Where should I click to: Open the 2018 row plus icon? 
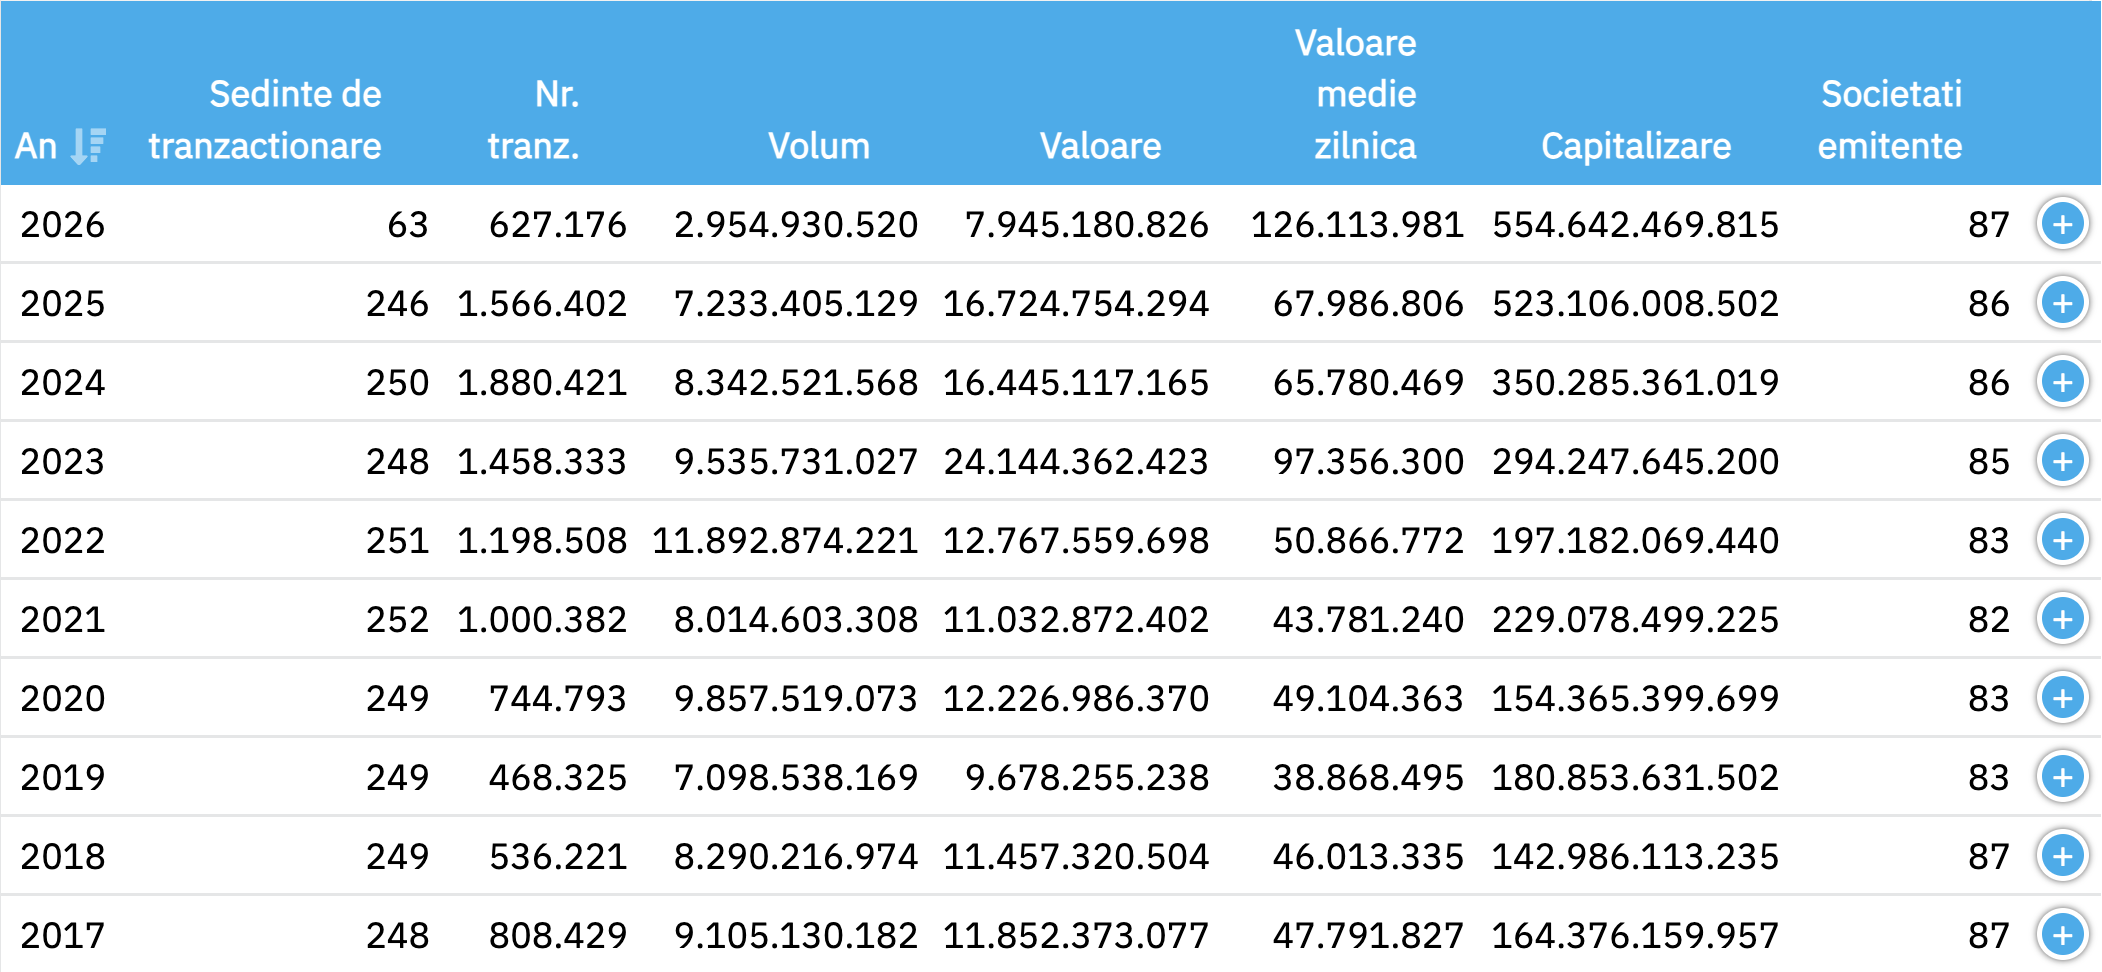(x=2061, y=856)
